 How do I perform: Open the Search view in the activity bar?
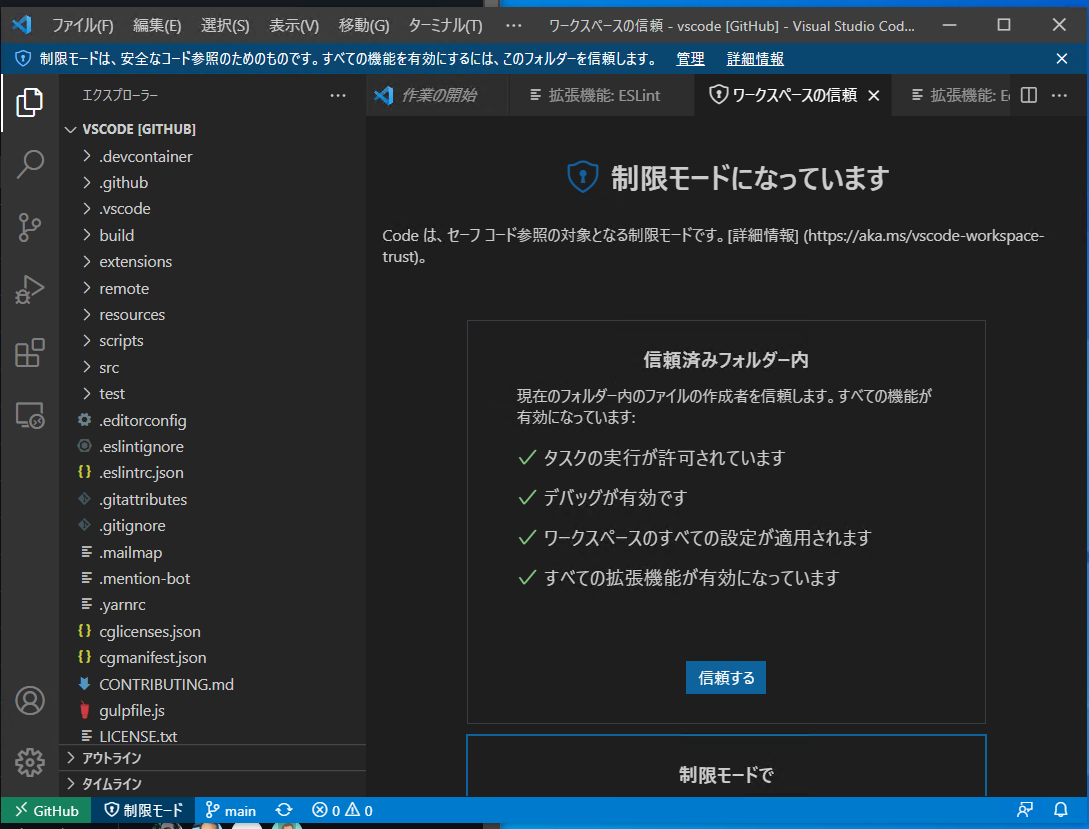[30, 163]
